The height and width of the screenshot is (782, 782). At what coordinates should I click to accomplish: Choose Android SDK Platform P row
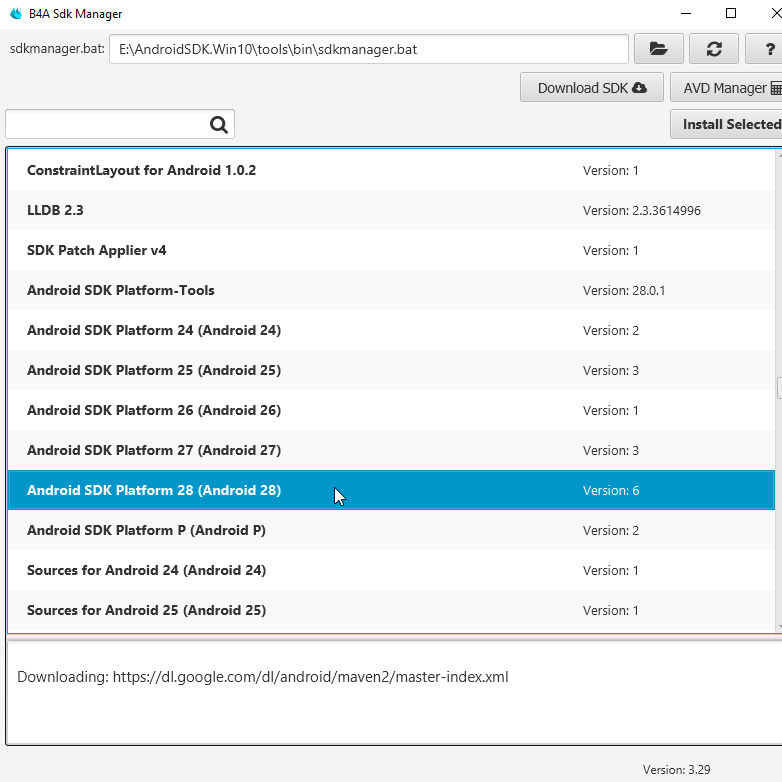pos(146,530)
